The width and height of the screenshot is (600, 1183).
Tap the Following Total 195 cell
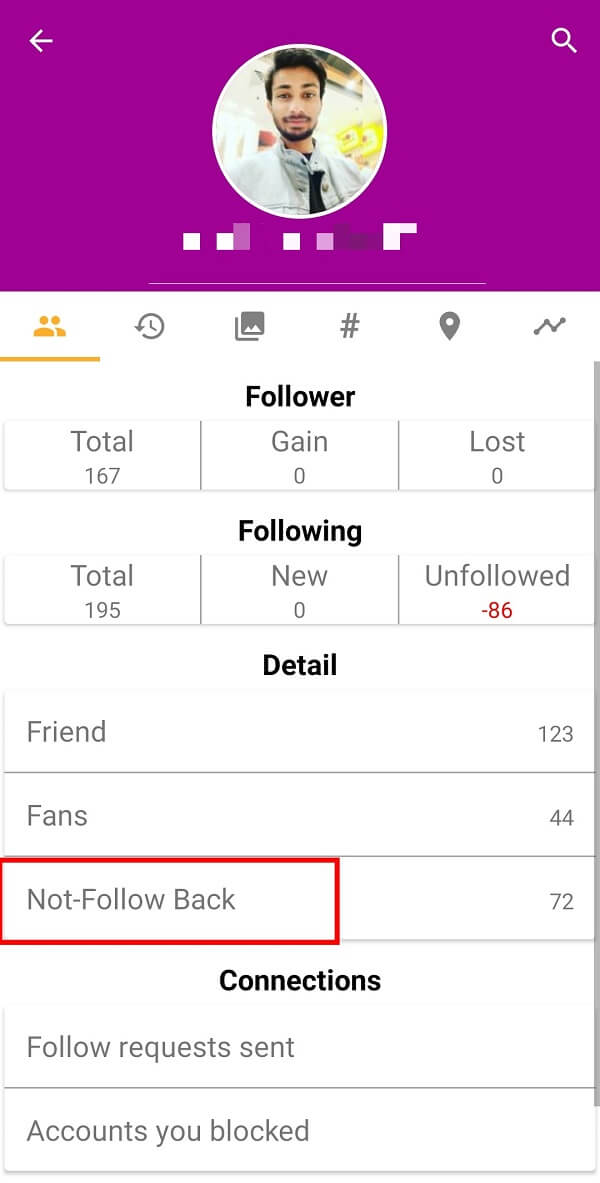click(101, 590)
